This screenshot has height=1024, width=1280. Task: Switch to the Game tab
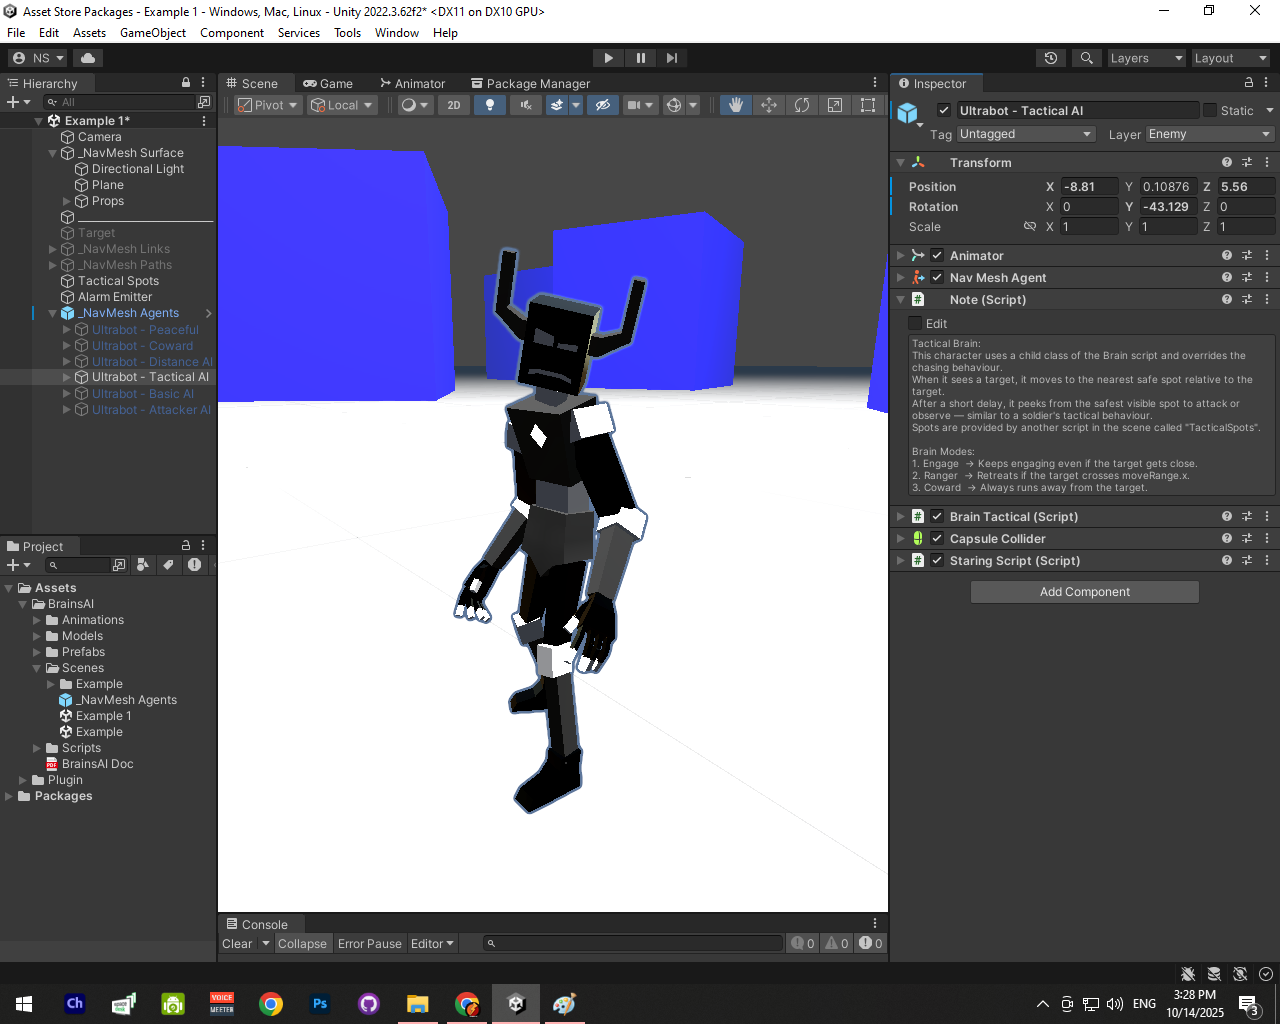coord(328,84)
